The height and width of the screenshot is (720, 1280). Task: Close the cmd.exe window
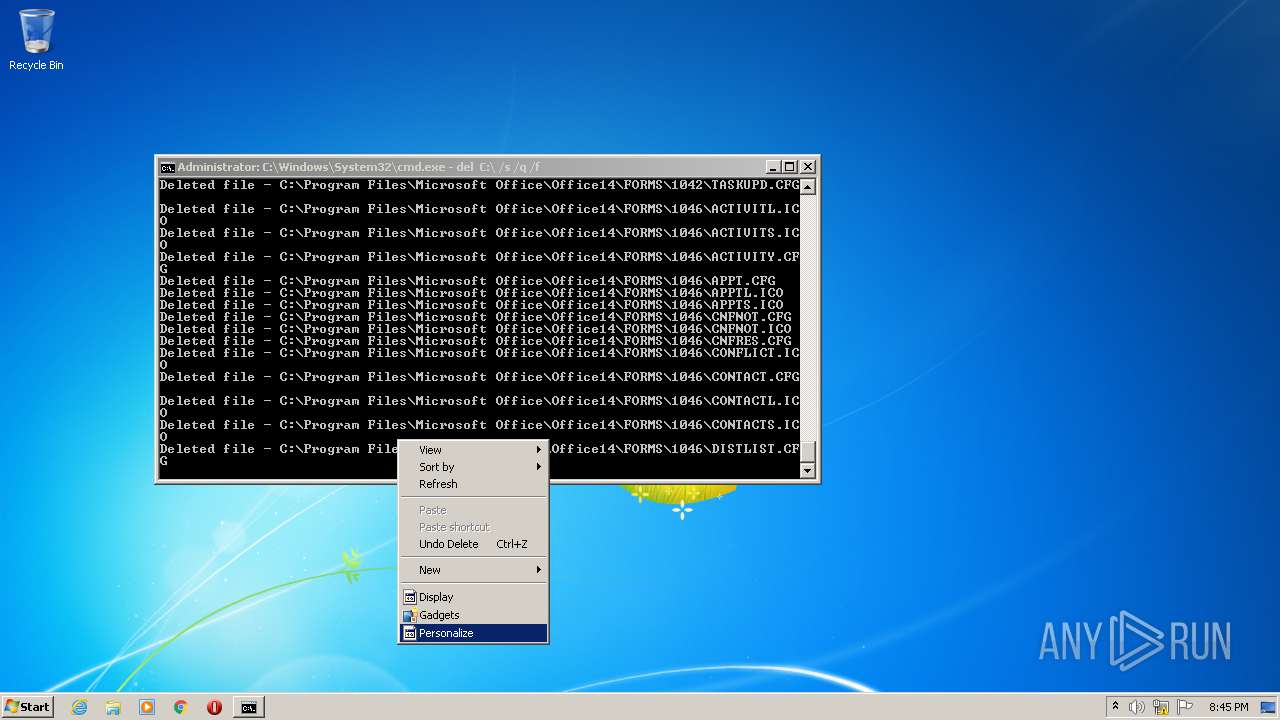(x=808, y=167)
